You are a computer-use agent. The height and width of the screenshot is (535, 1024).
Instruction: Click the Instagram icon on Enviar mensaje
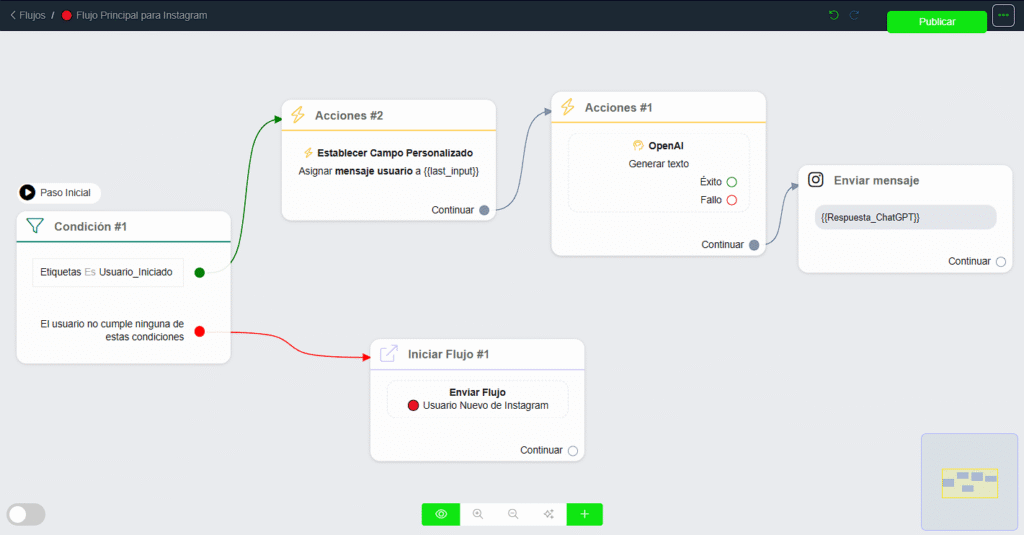click(x=816, y=180)
